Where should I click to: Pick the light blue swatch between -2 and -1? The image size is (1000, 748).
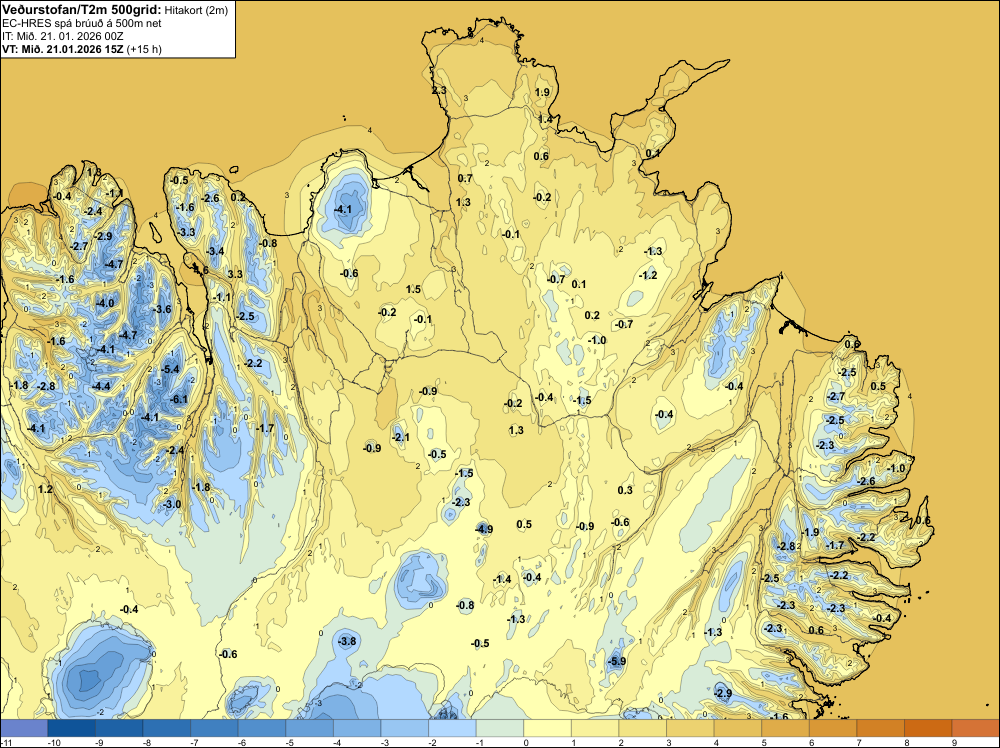[x=452, y=728]
